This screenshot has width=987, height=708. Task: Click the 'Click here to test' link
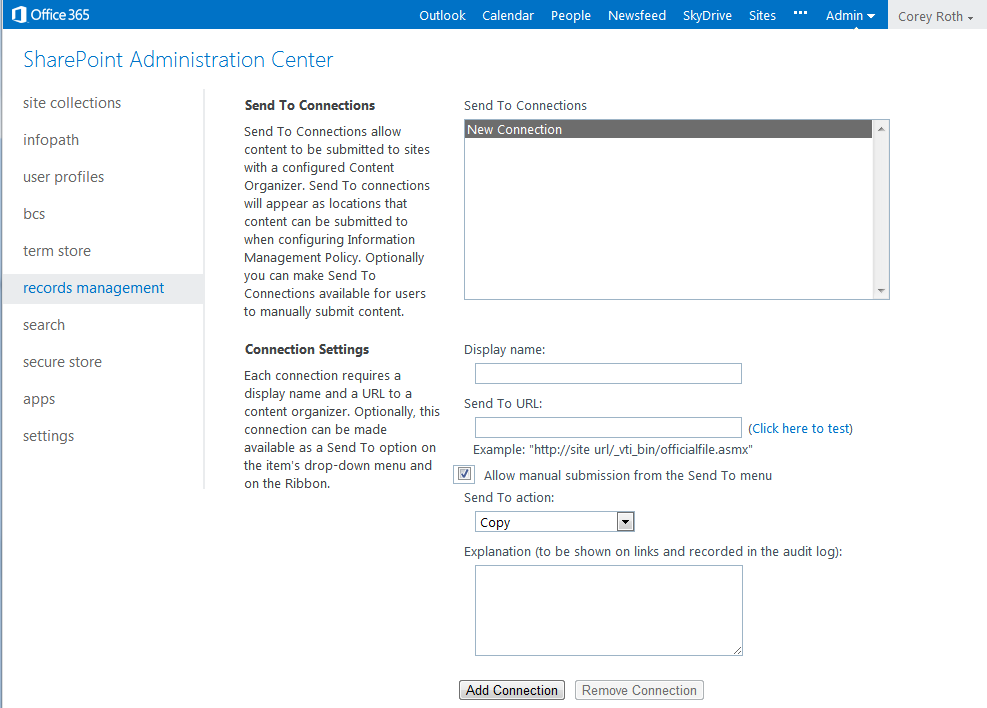800,429
